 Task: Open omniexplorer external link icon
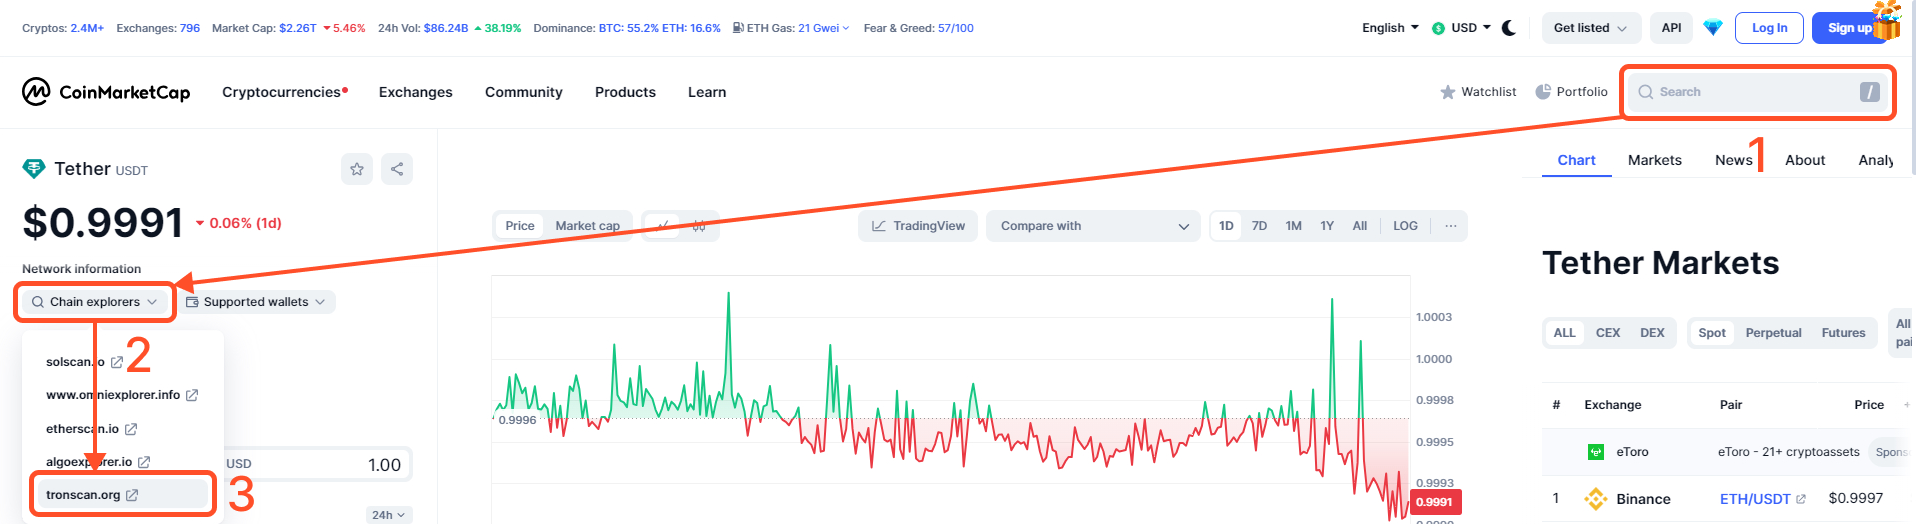coord(192,395)
